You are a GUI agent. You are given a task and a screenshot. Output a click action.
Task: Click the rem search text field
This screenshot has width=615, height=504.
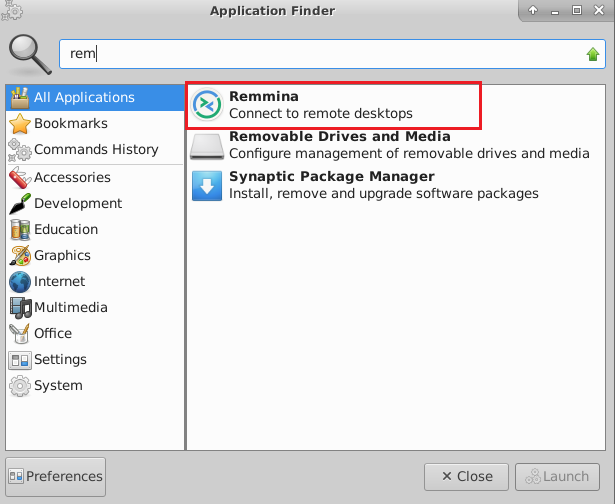tap(332, 54)
